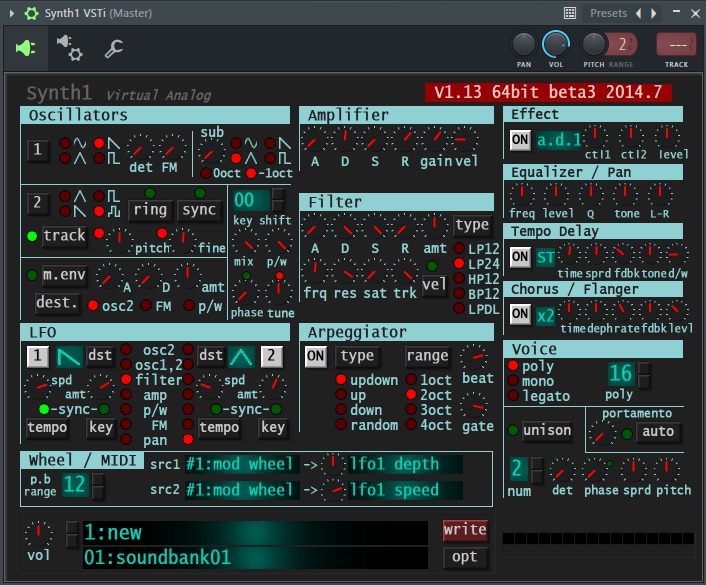Click the TRACK selector box
706x585 pixels.
pyautogui.click(x=676, y=45)
